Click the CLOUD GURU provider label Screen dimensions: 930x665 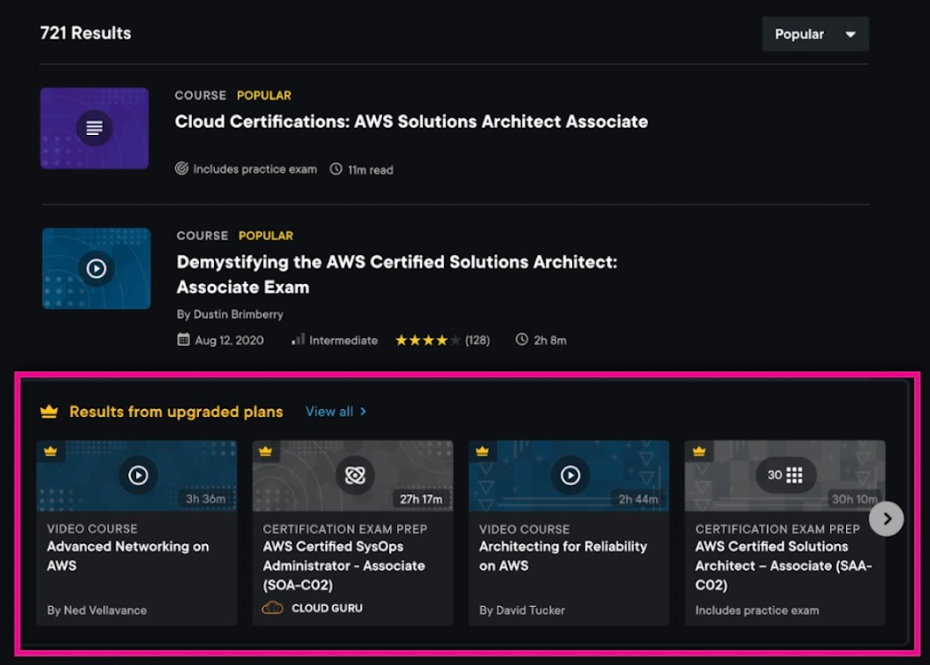coord(327,608)
